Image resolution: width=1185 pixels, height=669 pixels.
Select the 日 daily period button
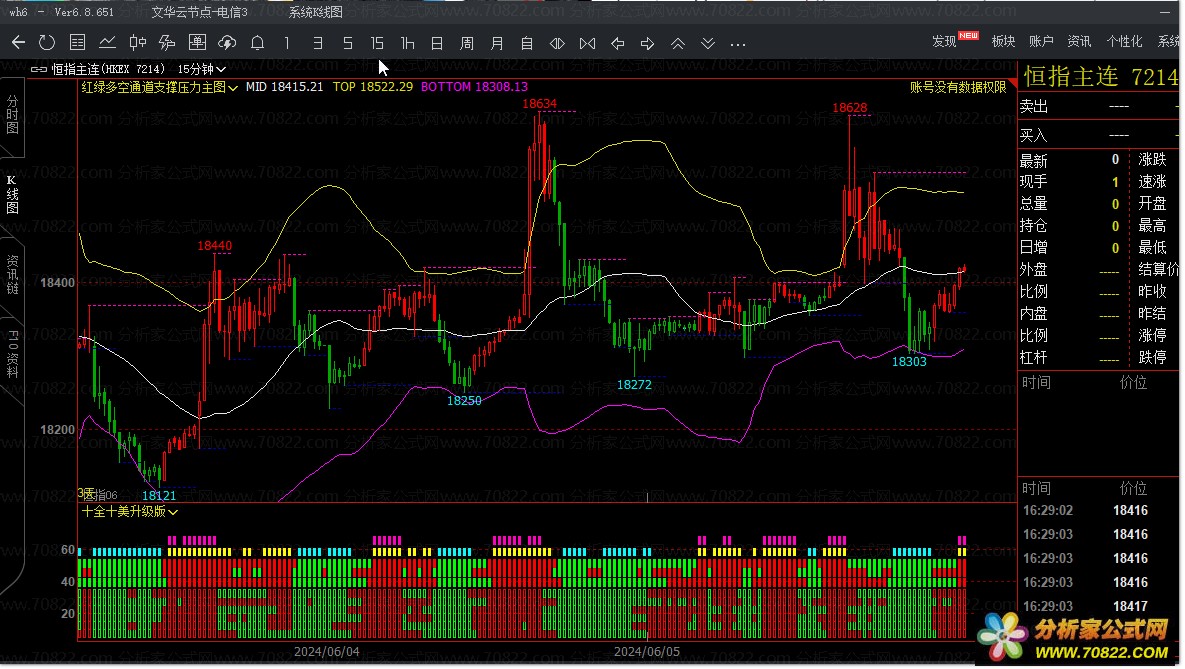(437, 43)
